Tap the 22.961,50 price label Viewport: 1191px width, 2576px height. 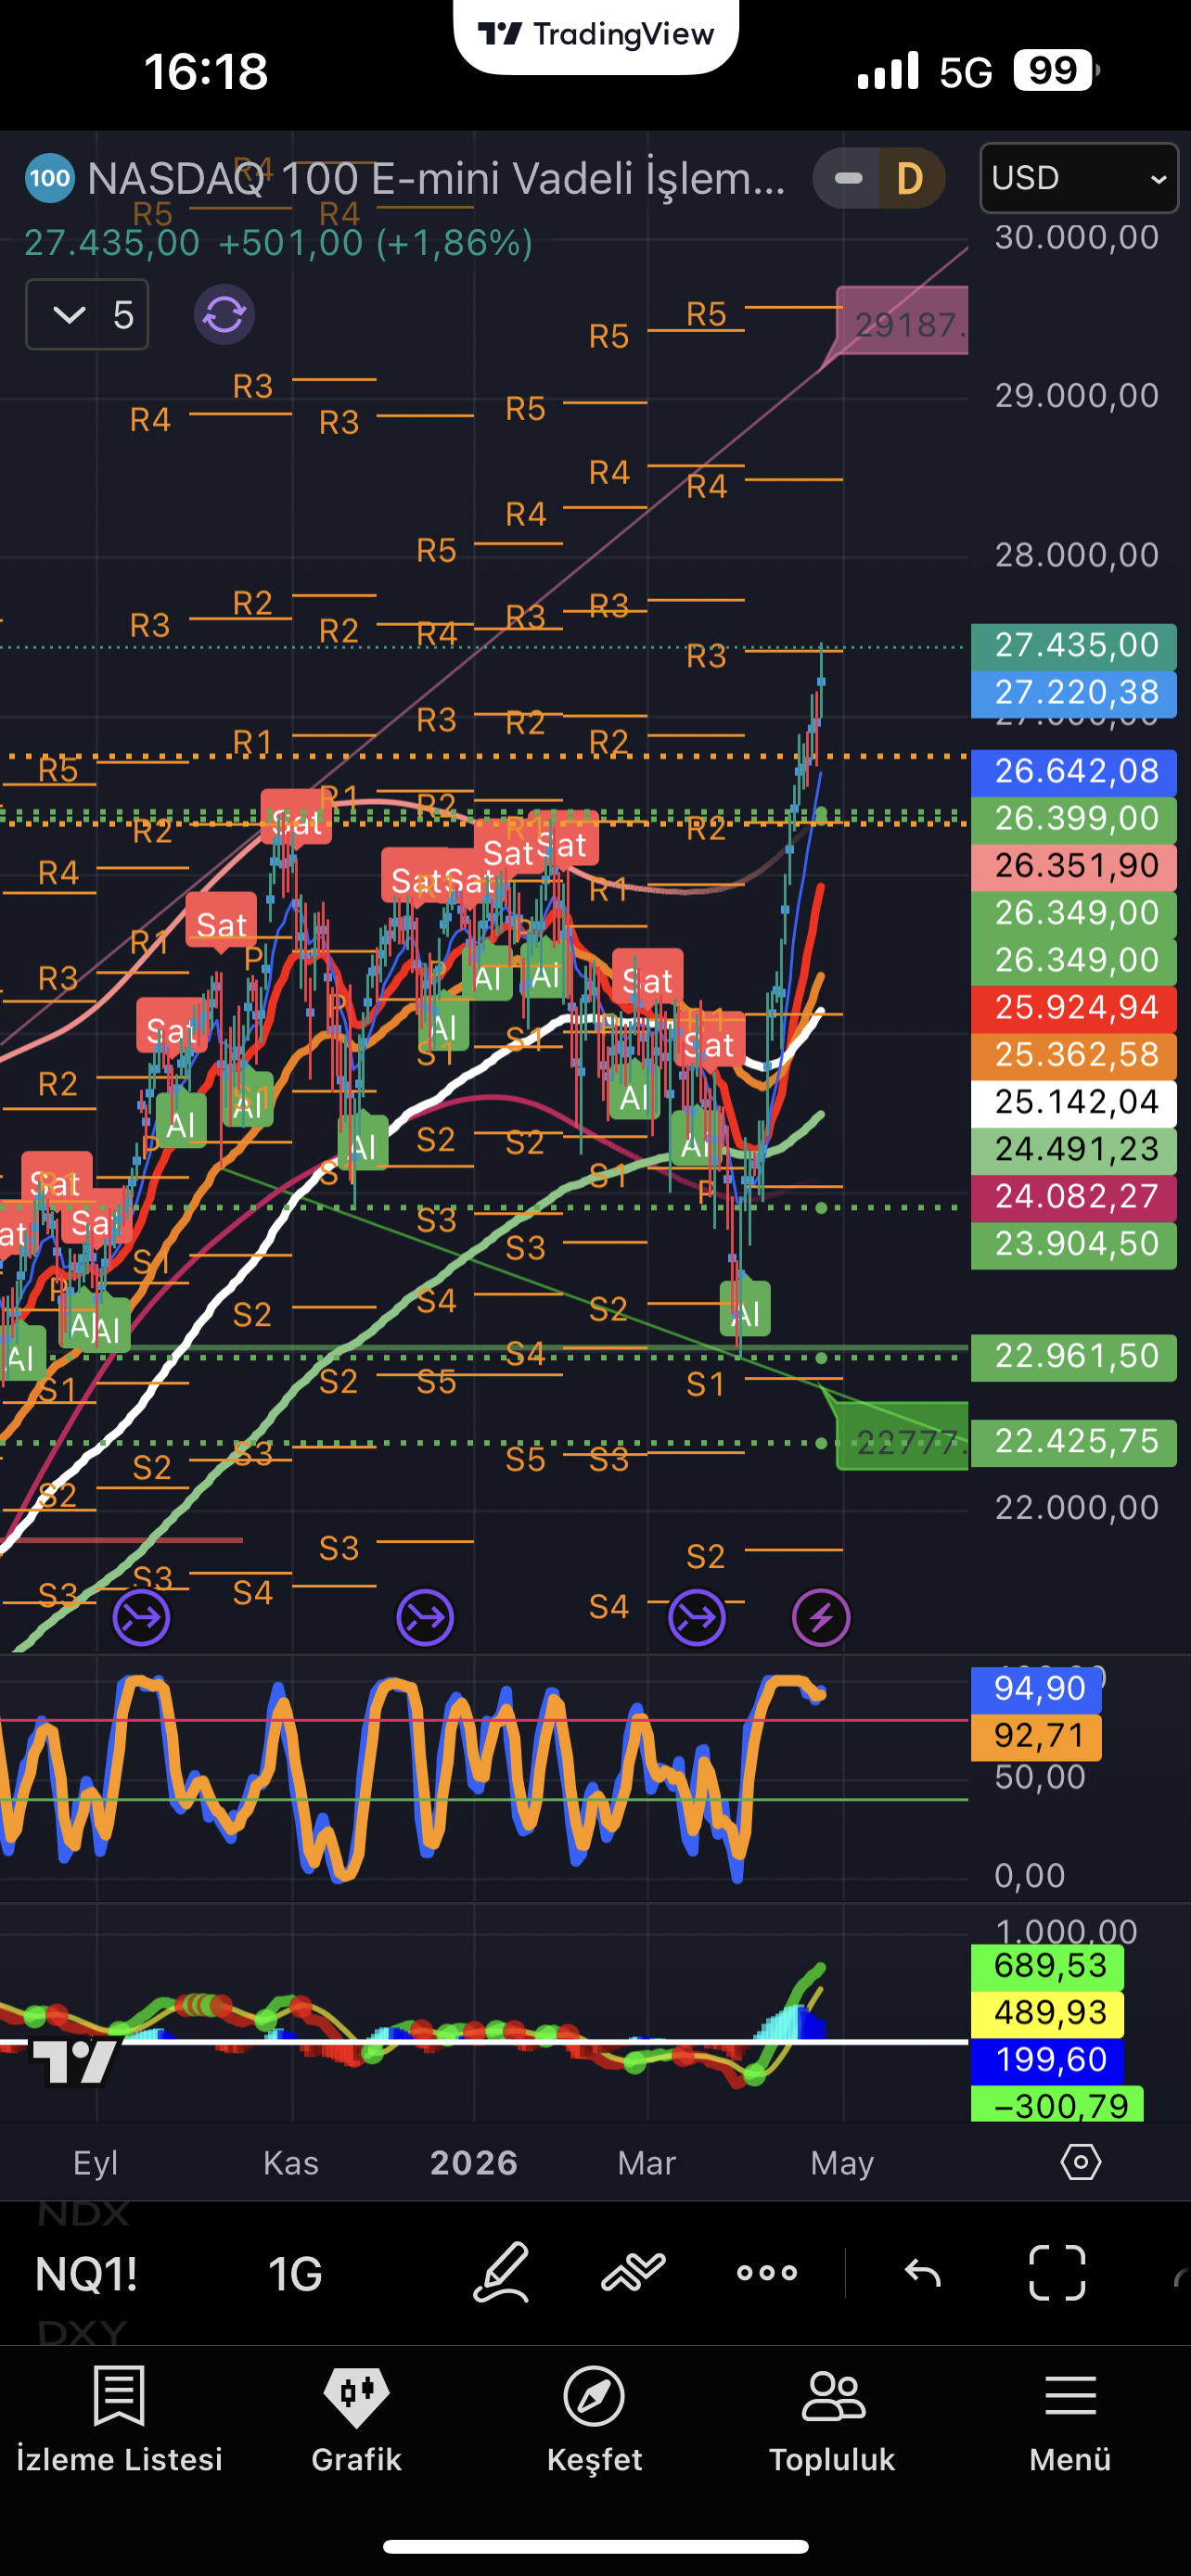click(x=1074, y=1356)
